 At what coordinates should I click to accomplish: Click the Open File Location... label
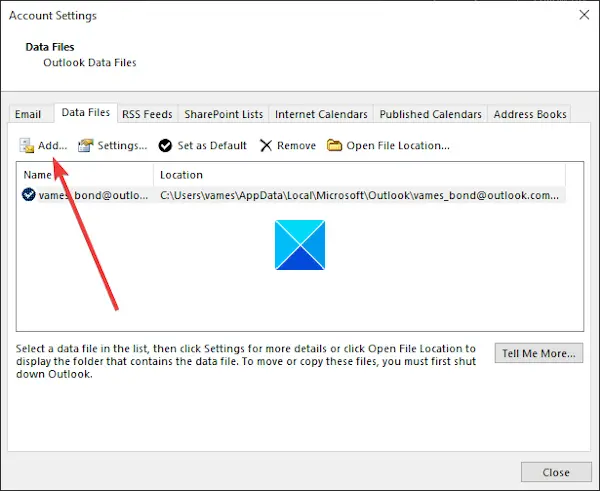[398, 145]
